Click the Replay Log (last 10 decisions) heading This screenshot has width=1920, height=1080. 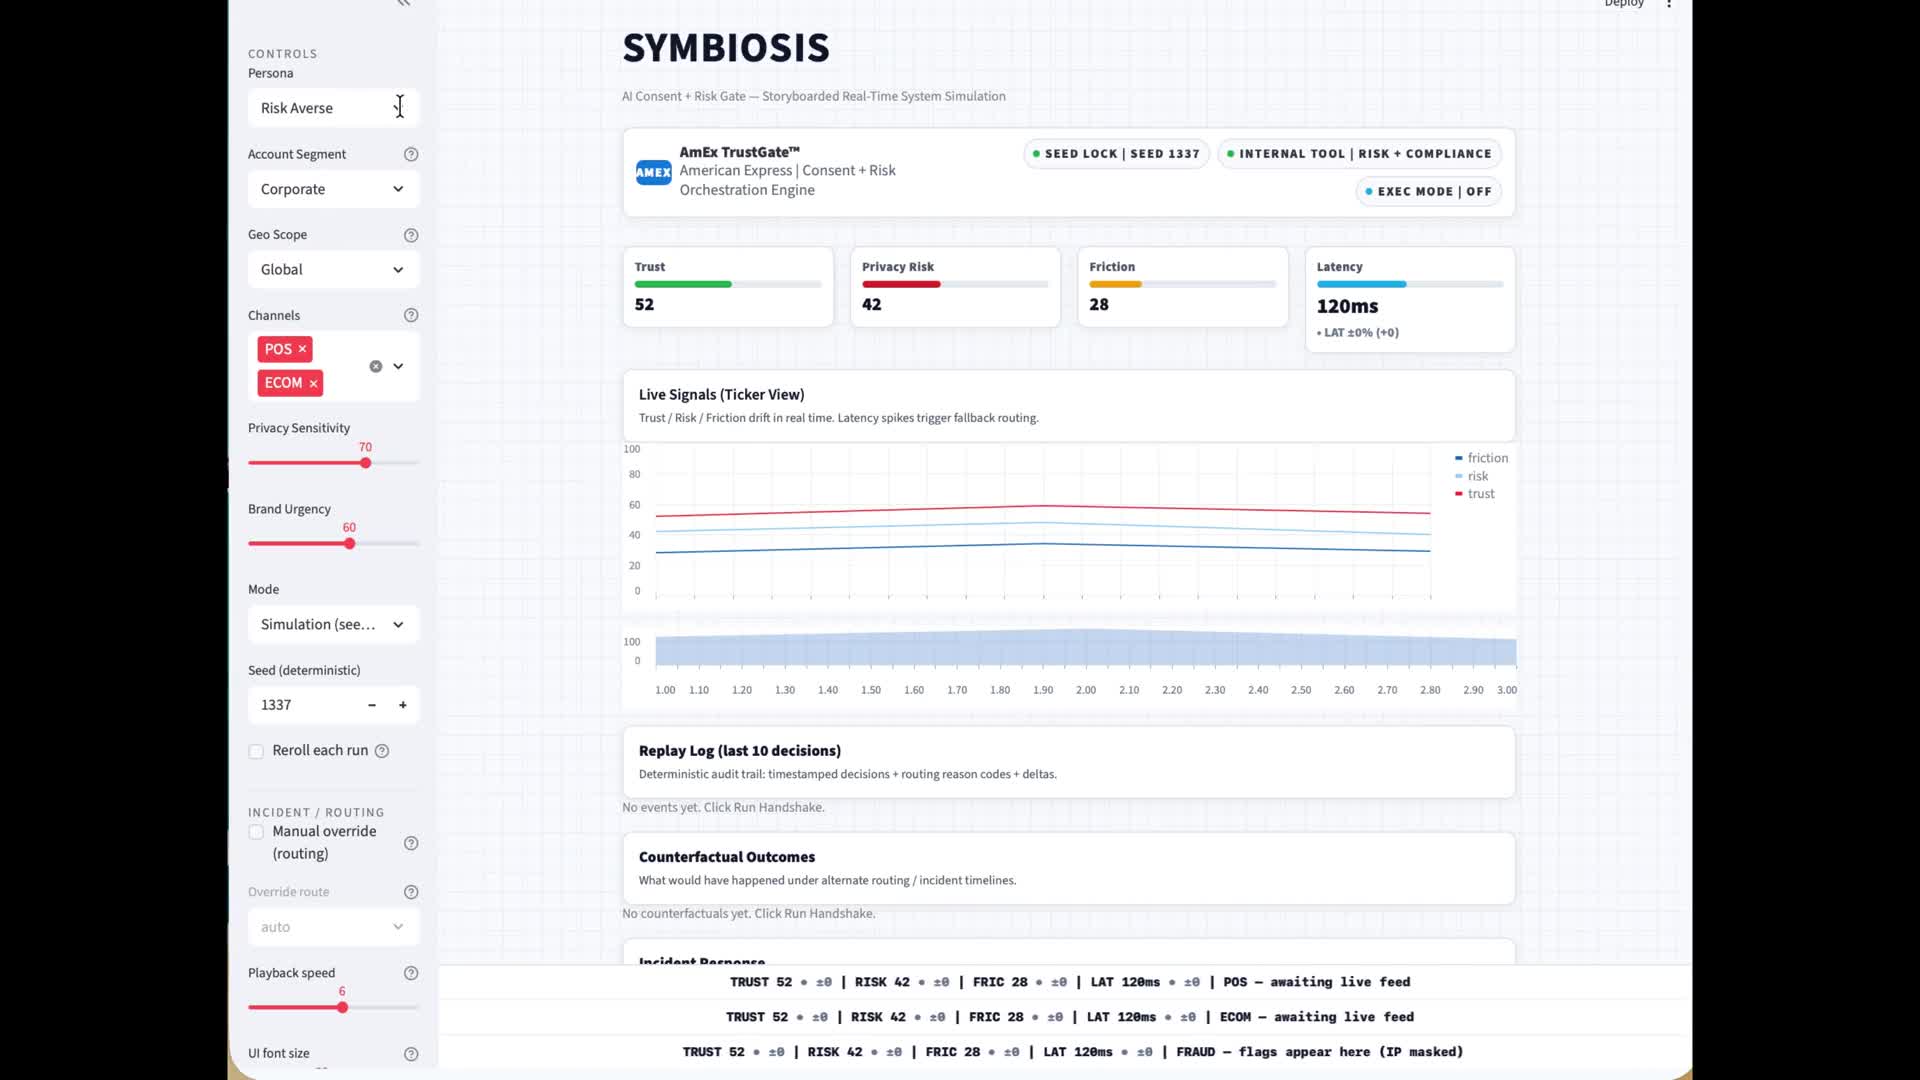click(x=740, y=751)
